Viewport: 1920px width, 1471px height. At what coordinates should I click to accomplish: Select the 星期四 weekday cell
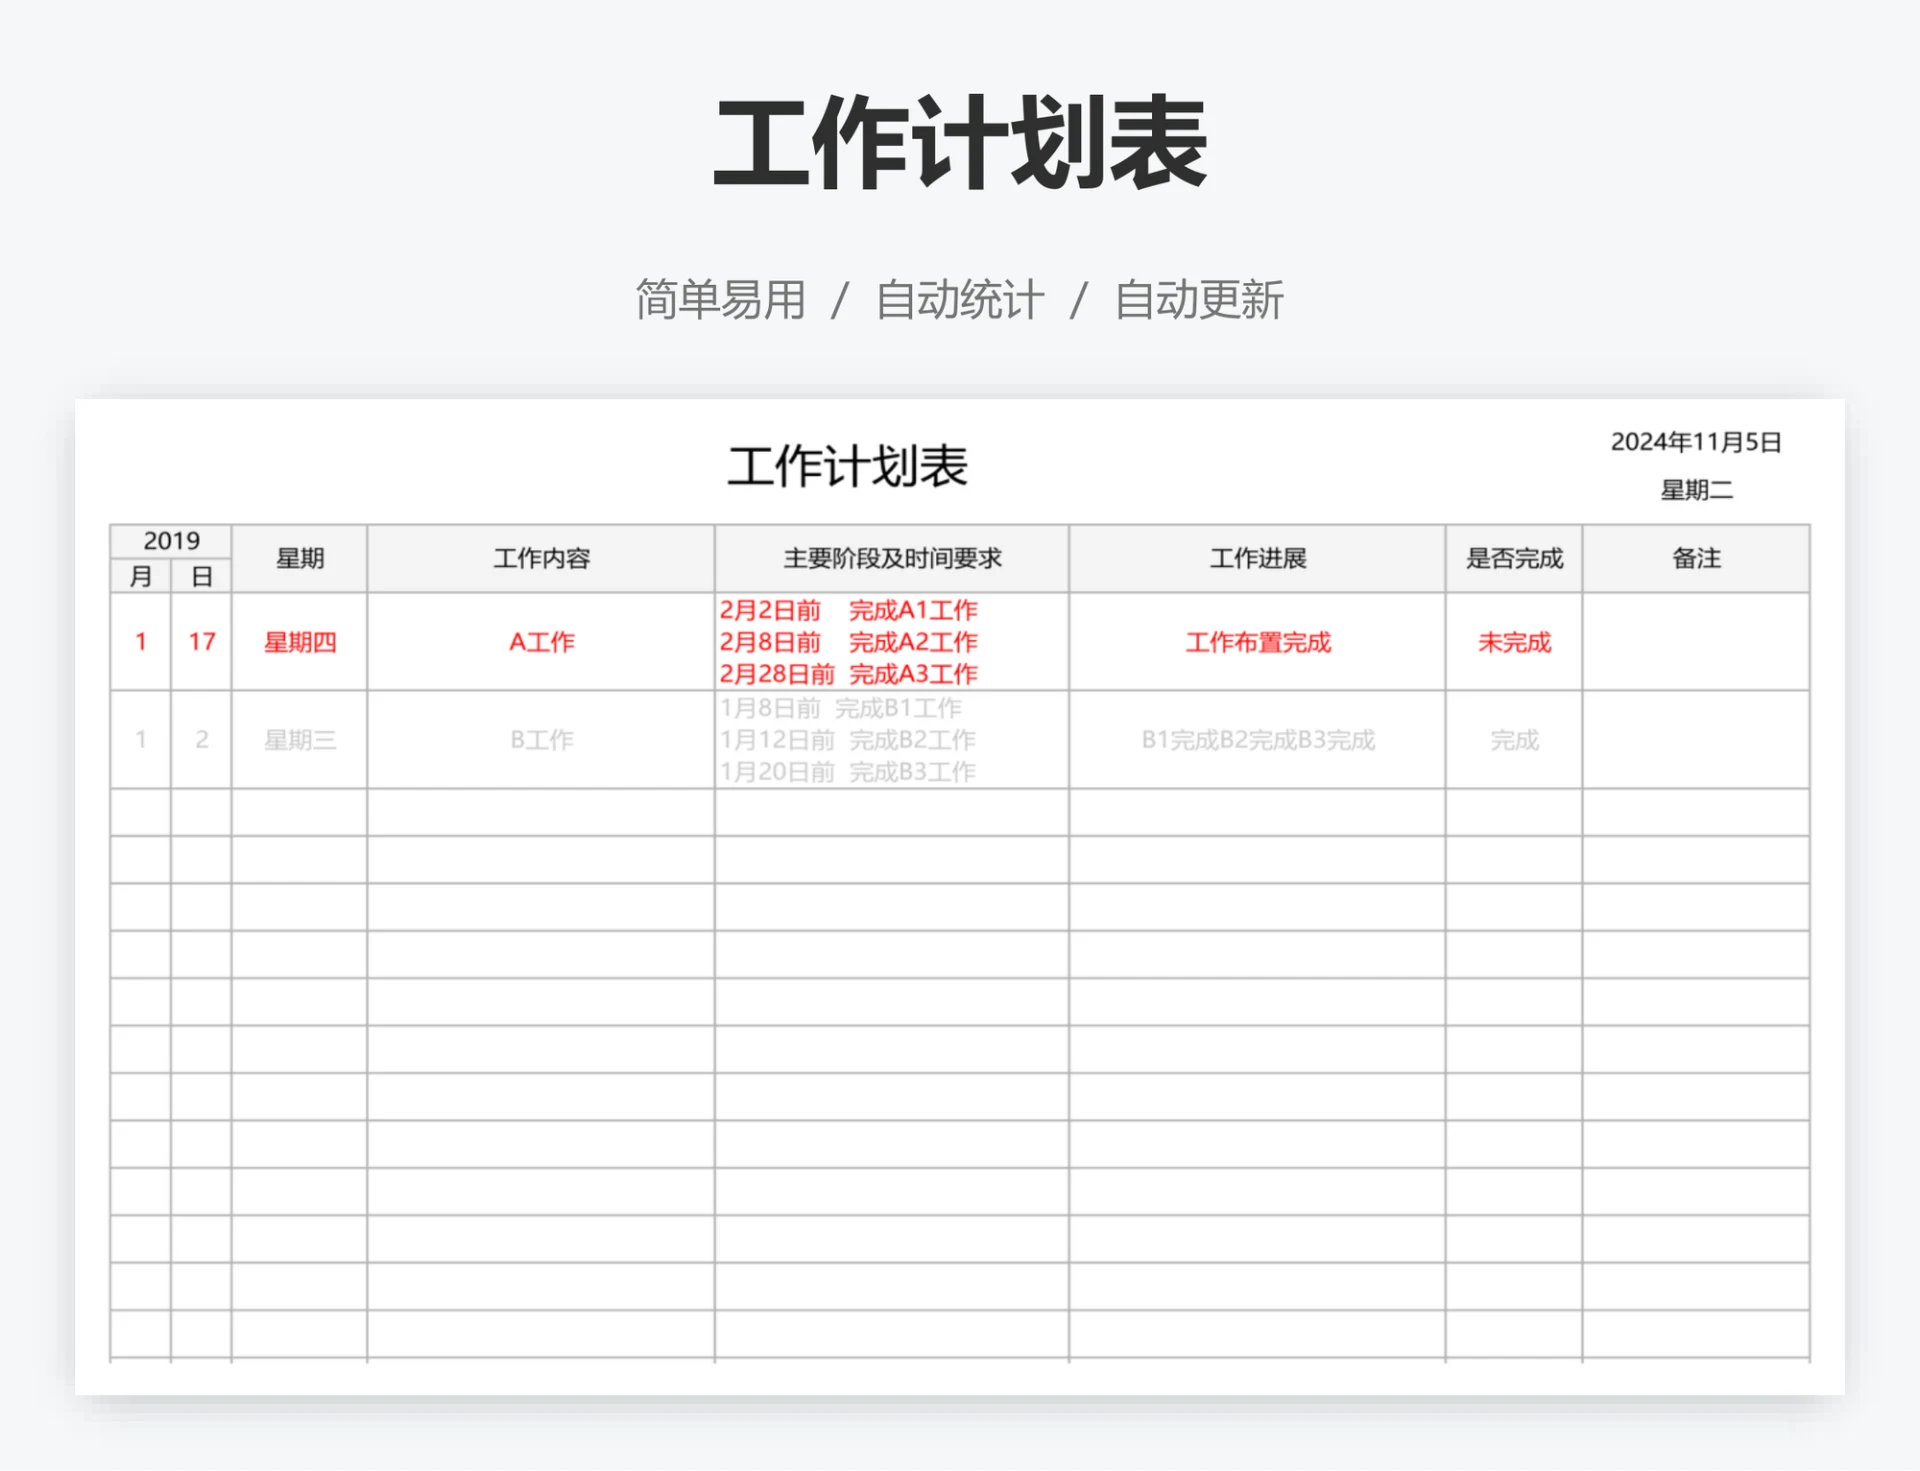(297, 643)
